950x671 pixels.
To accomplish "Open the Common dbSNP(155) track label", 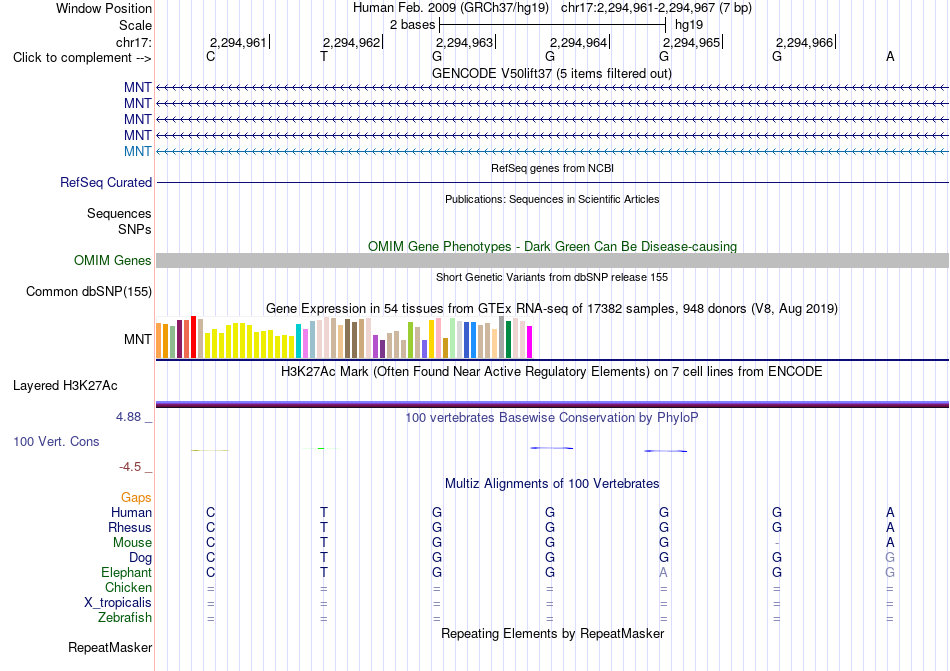I will tap(89, 291).
